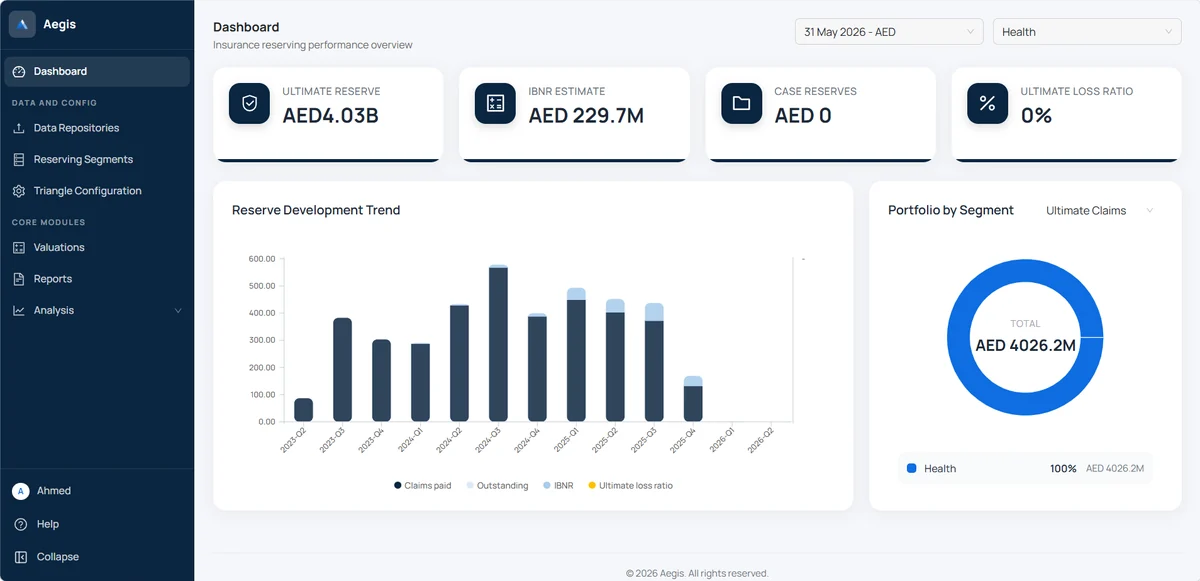Click the Analysis chart icon
Image resolution: width=1200 pixels, height=581 pixels.
19,311
